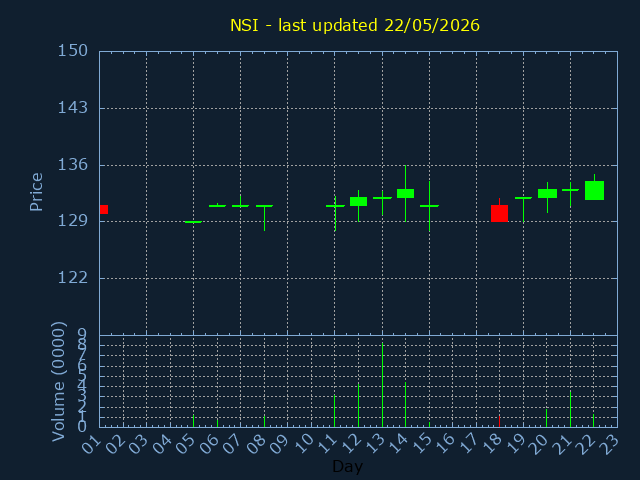
Task: Click the tallest volume bar on day 13
Action: 382,385
